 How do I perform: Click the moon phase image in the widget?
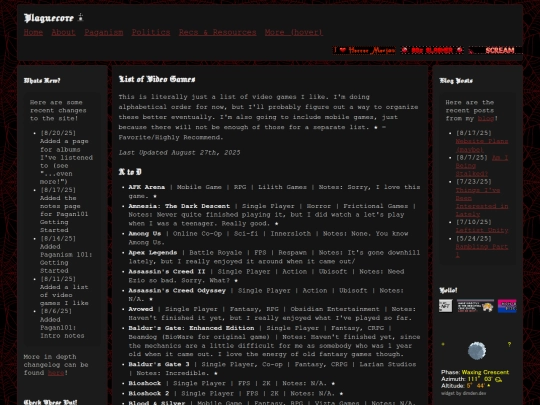[x=477, y=351]
